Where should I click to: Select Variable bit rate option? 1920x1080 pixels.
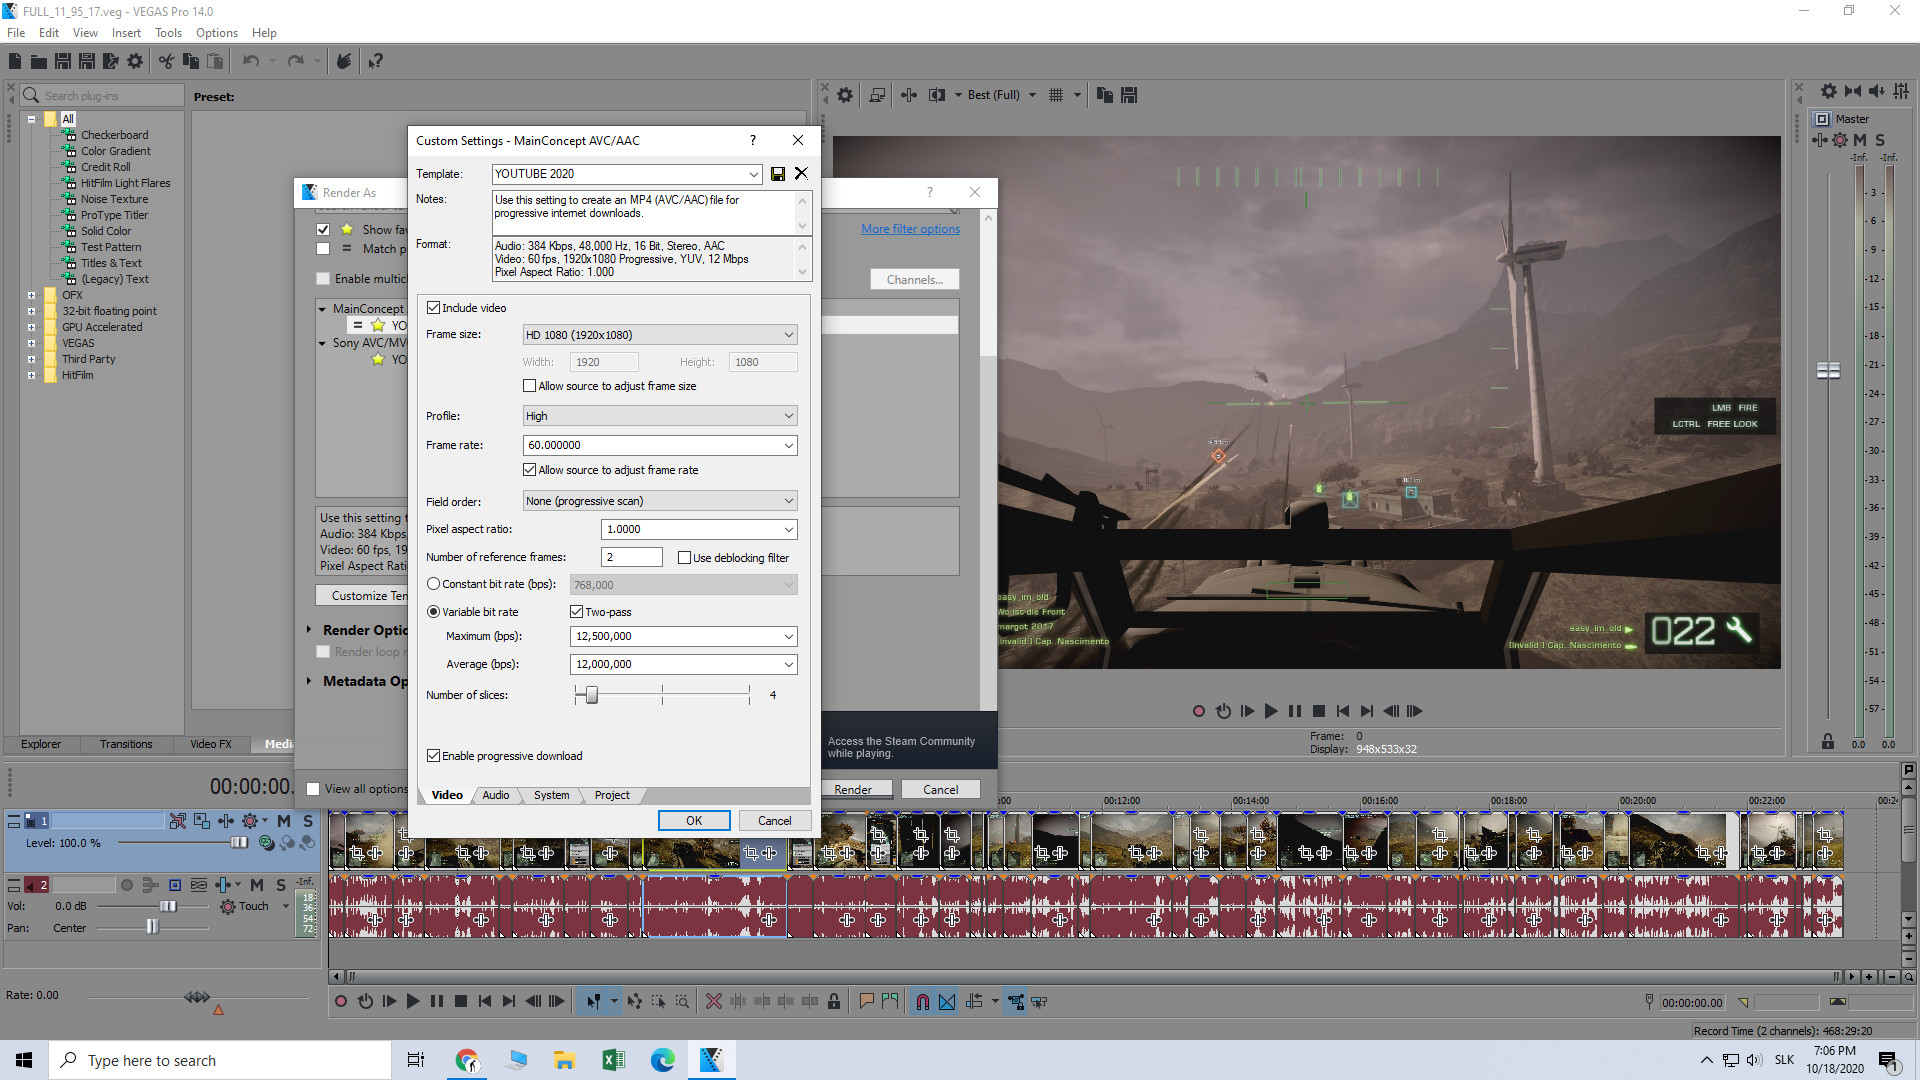tap(433, 612)
